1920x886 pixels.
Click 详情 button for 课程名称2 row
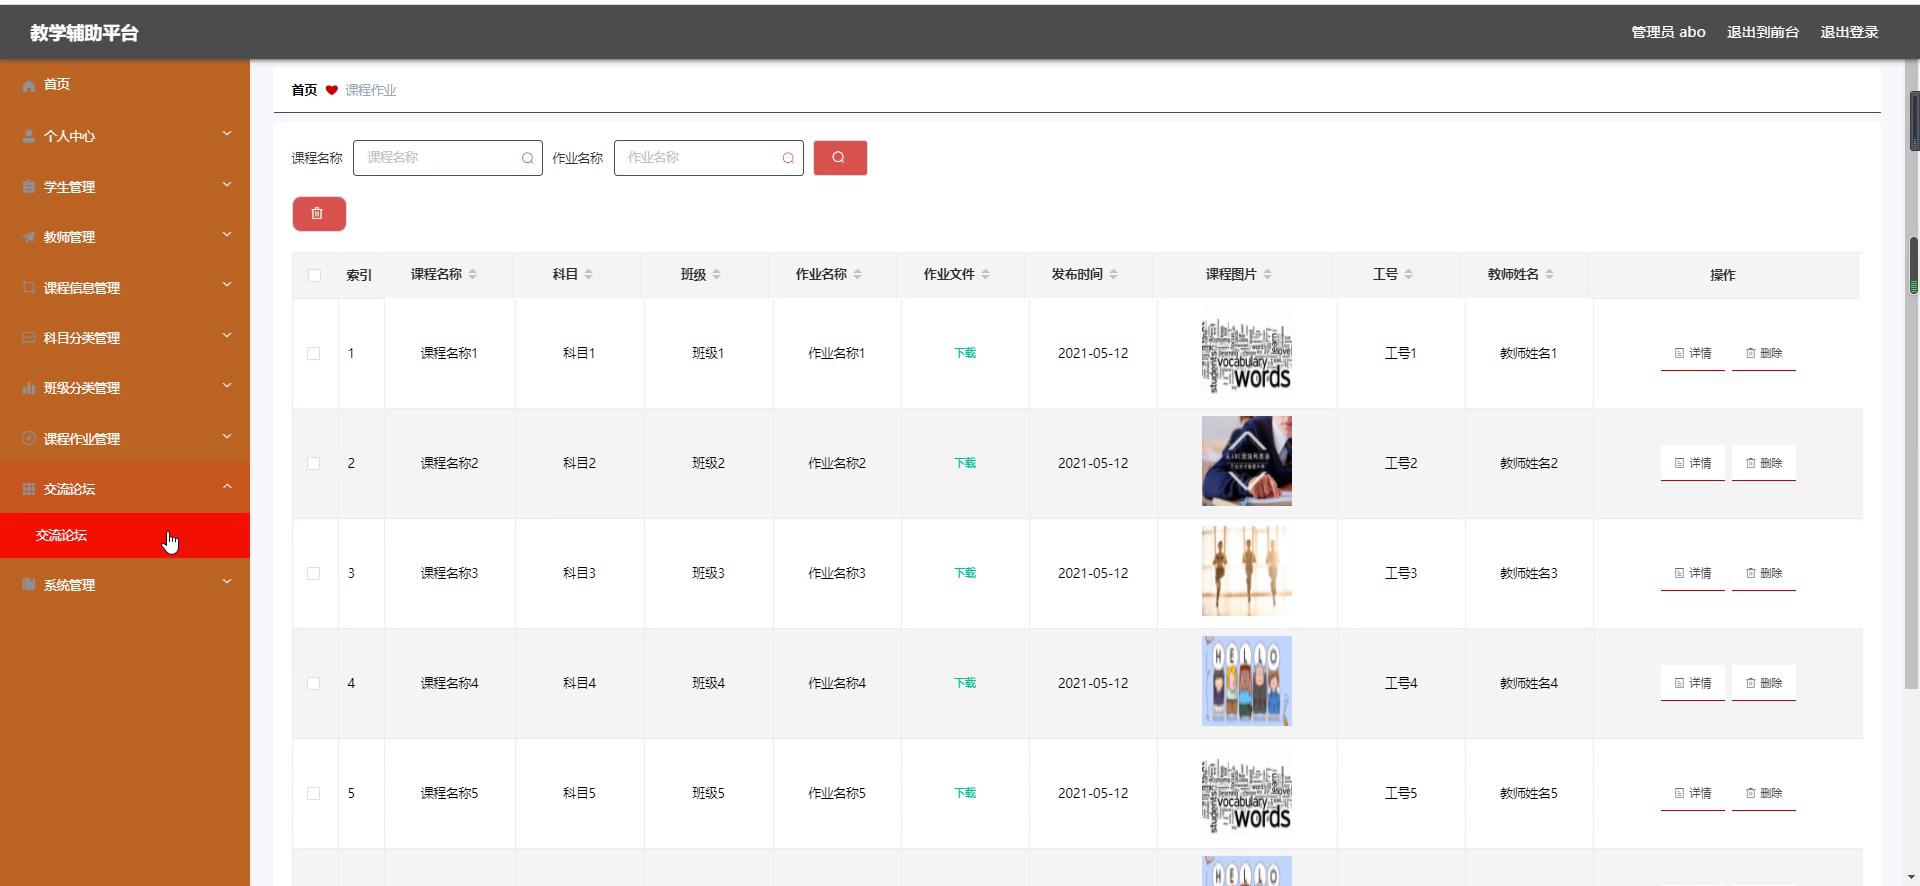[1692, 463]
